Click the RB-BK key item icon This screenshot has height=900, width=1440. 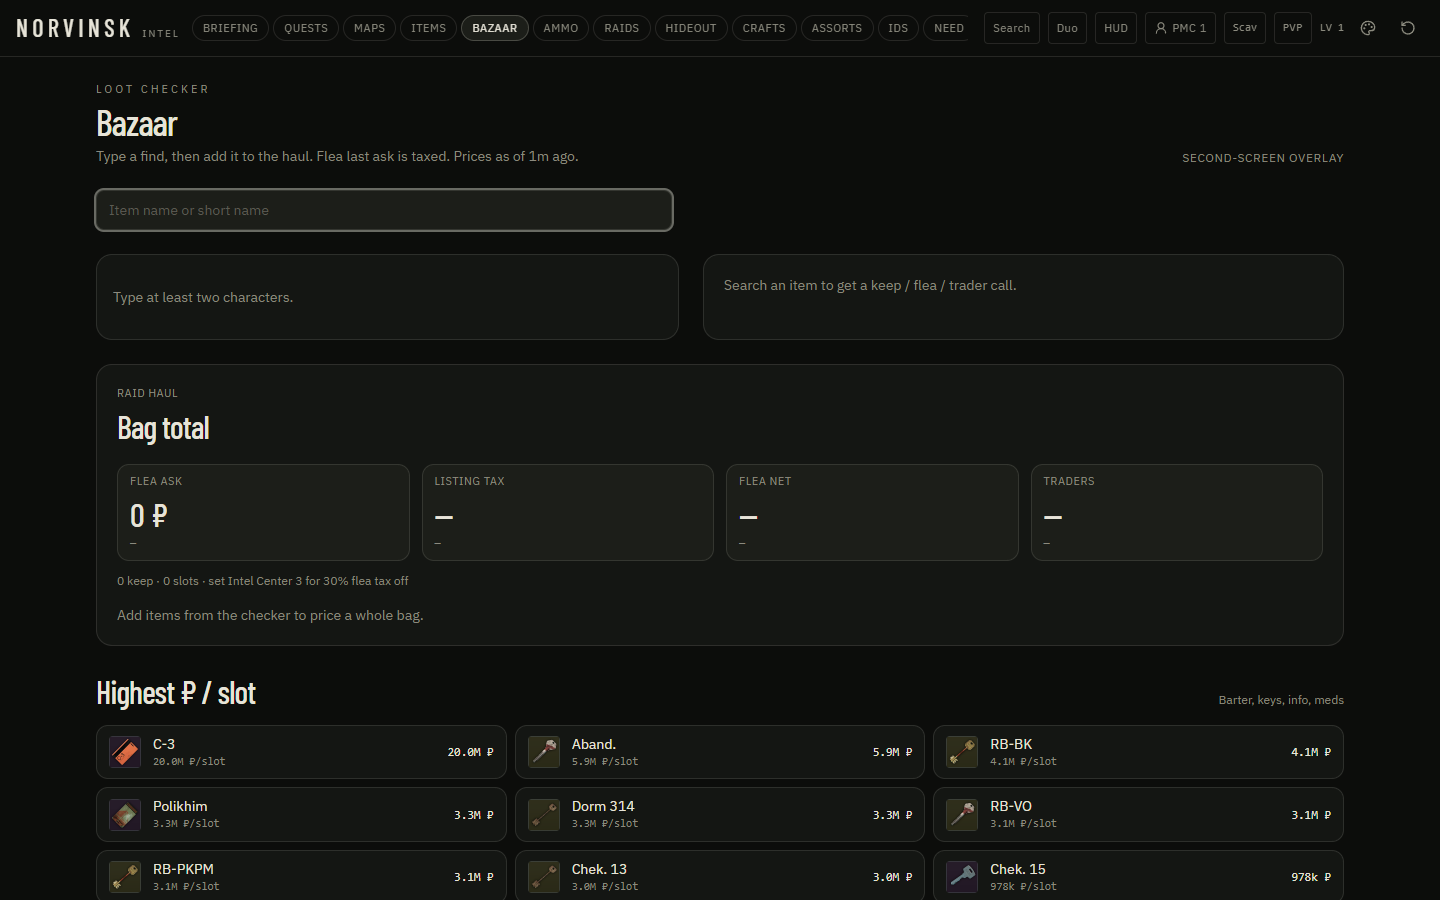tap(962, 752)
